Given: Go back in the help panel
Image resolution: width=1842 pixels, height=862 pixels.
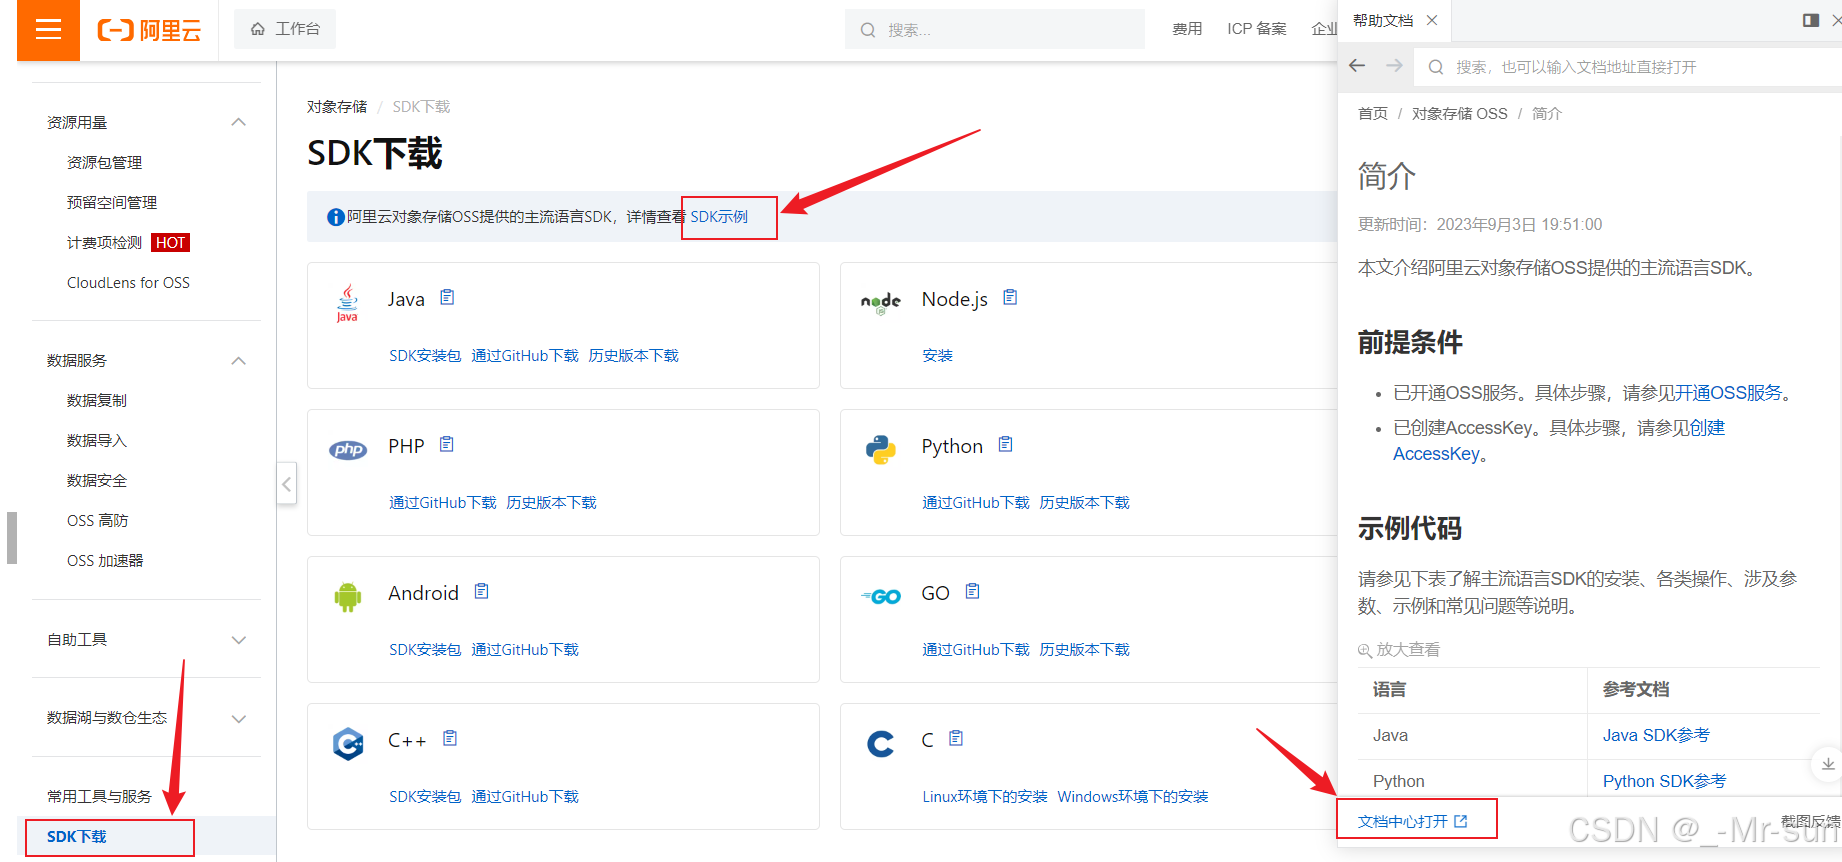Looking at the screenshot, I should (1357, 66).
